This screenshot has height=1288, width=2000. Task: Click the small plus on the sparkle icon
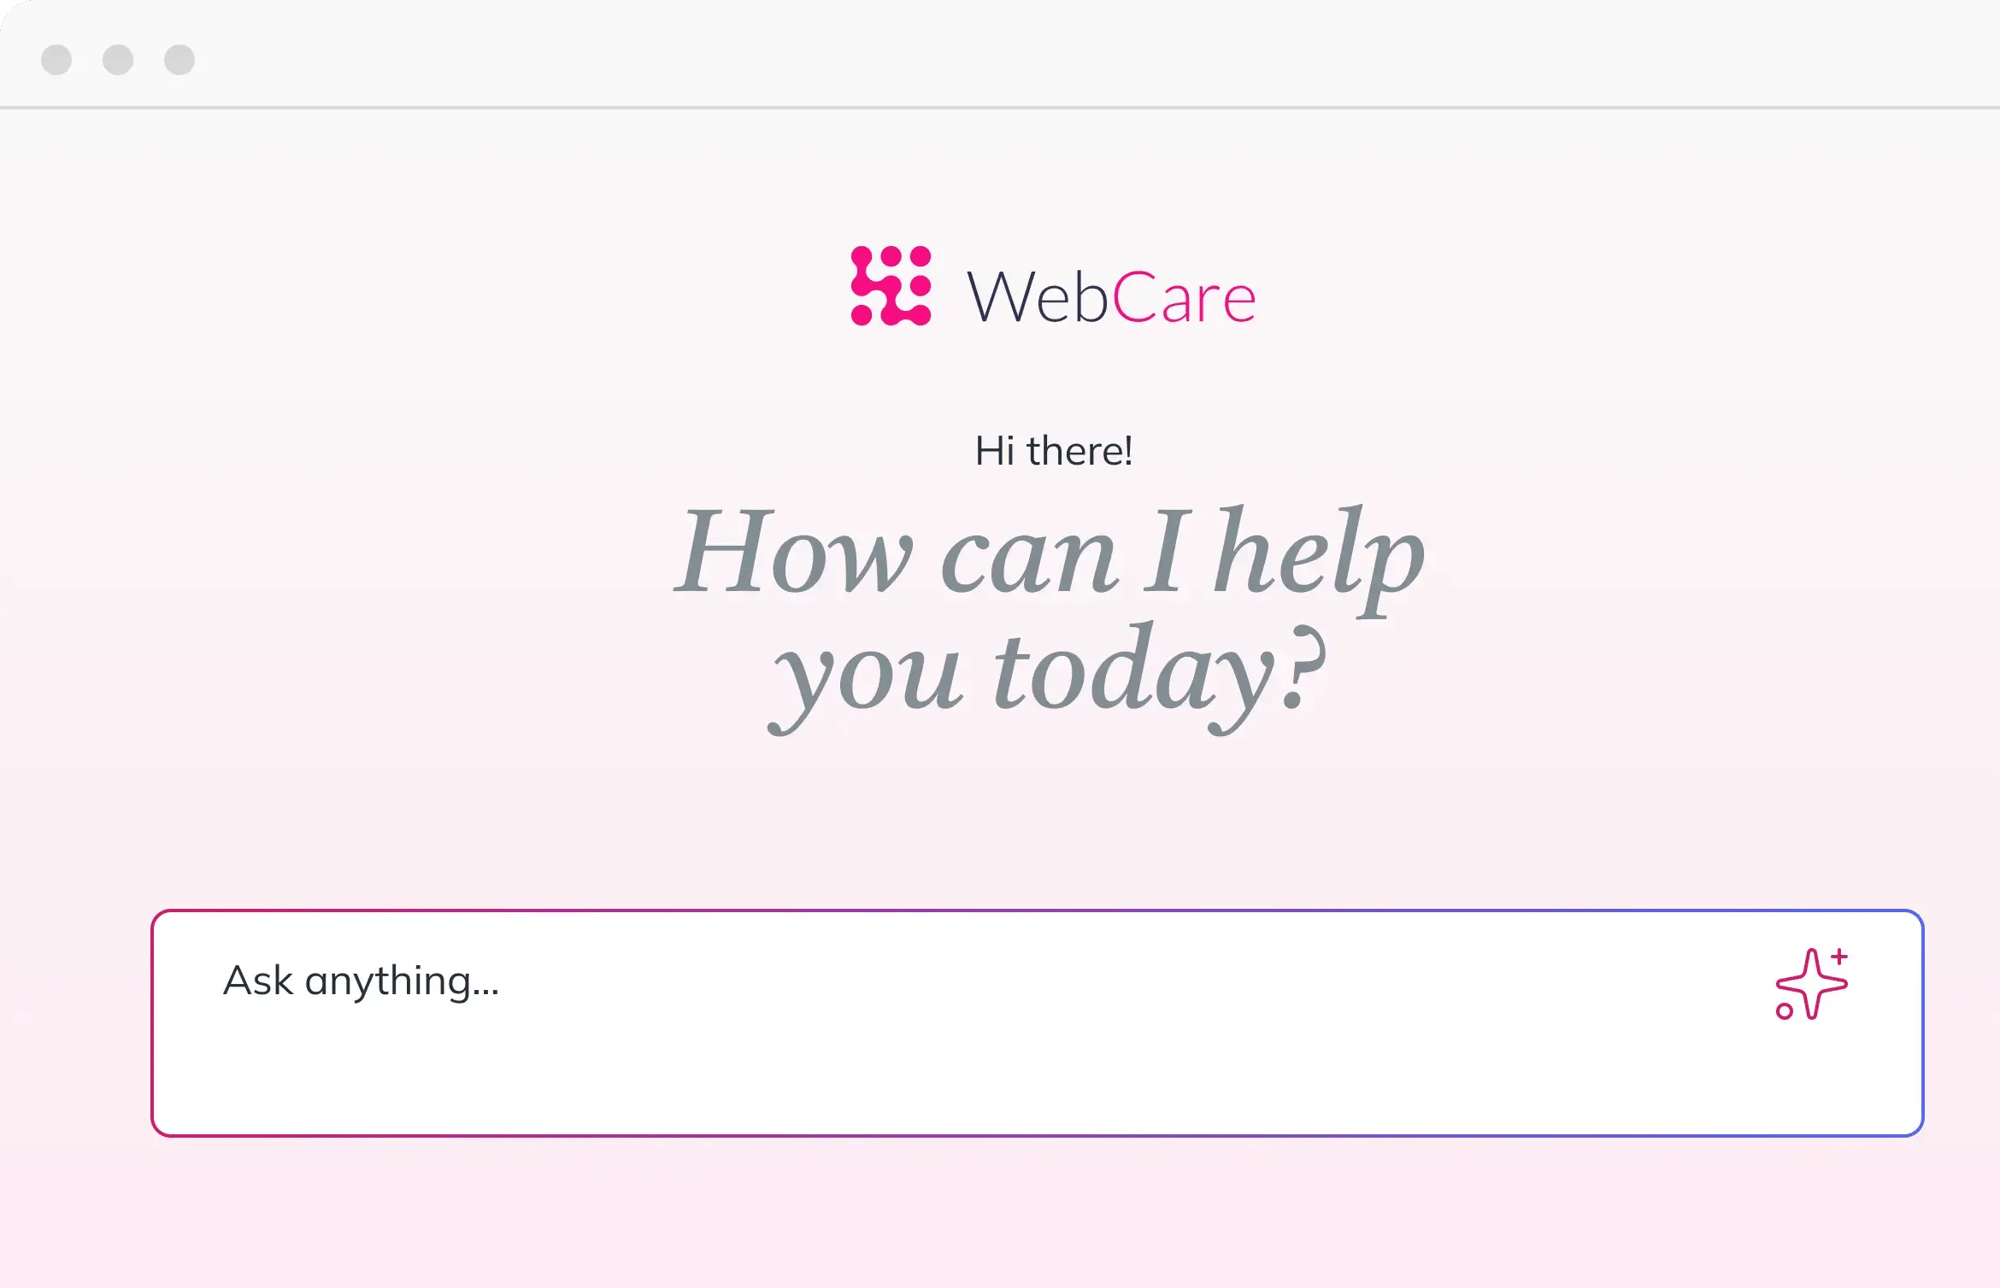(1839, 956)
